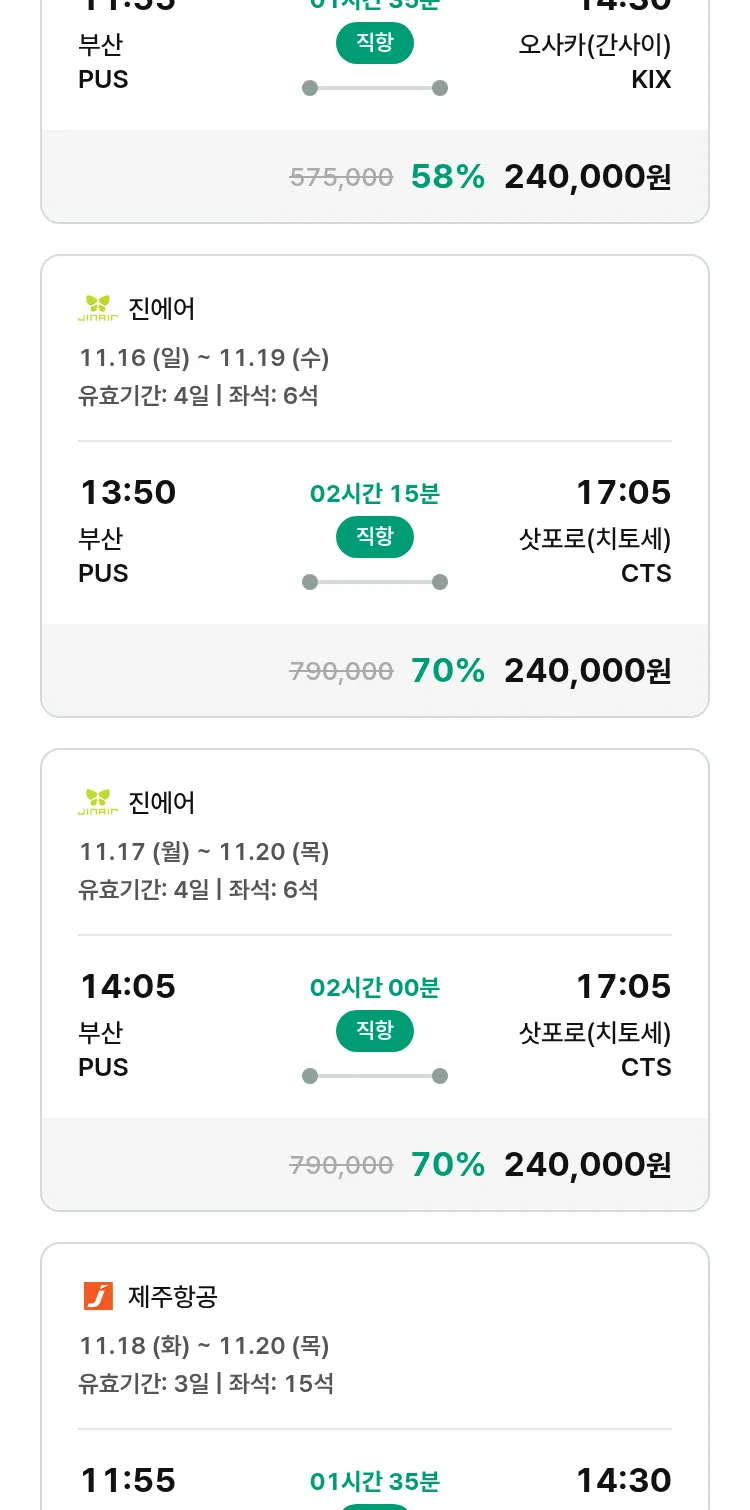
Task: Tap 유효기간: 3일 | 좌석: 15석 seat info
Action: point(206,1383)
